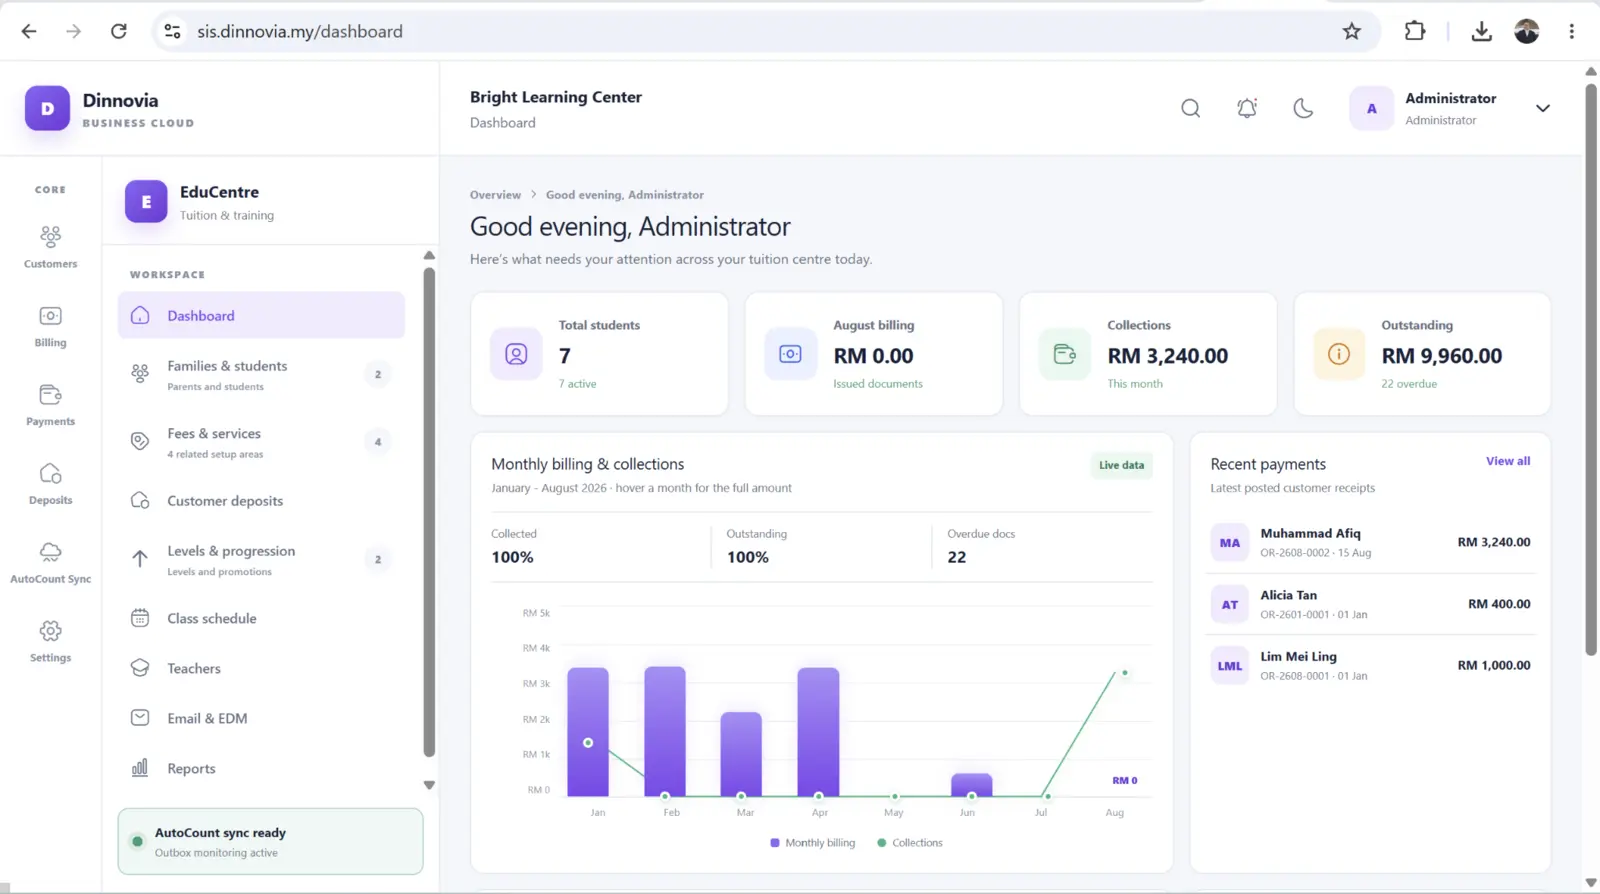Click the Overview breadcrumb link

point(495,195)
